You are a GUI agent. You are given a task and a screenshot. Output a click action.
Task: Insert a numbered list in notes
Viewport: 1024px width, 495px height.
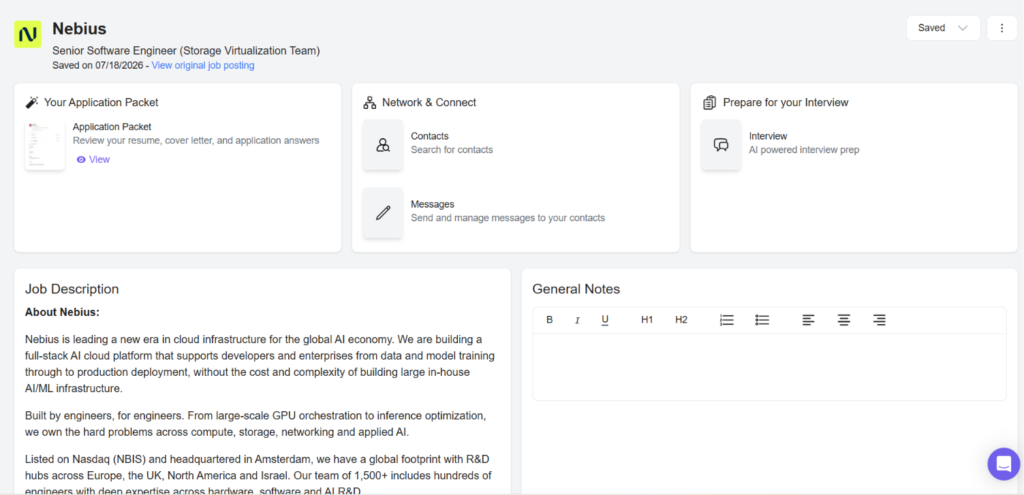(727, 320)
